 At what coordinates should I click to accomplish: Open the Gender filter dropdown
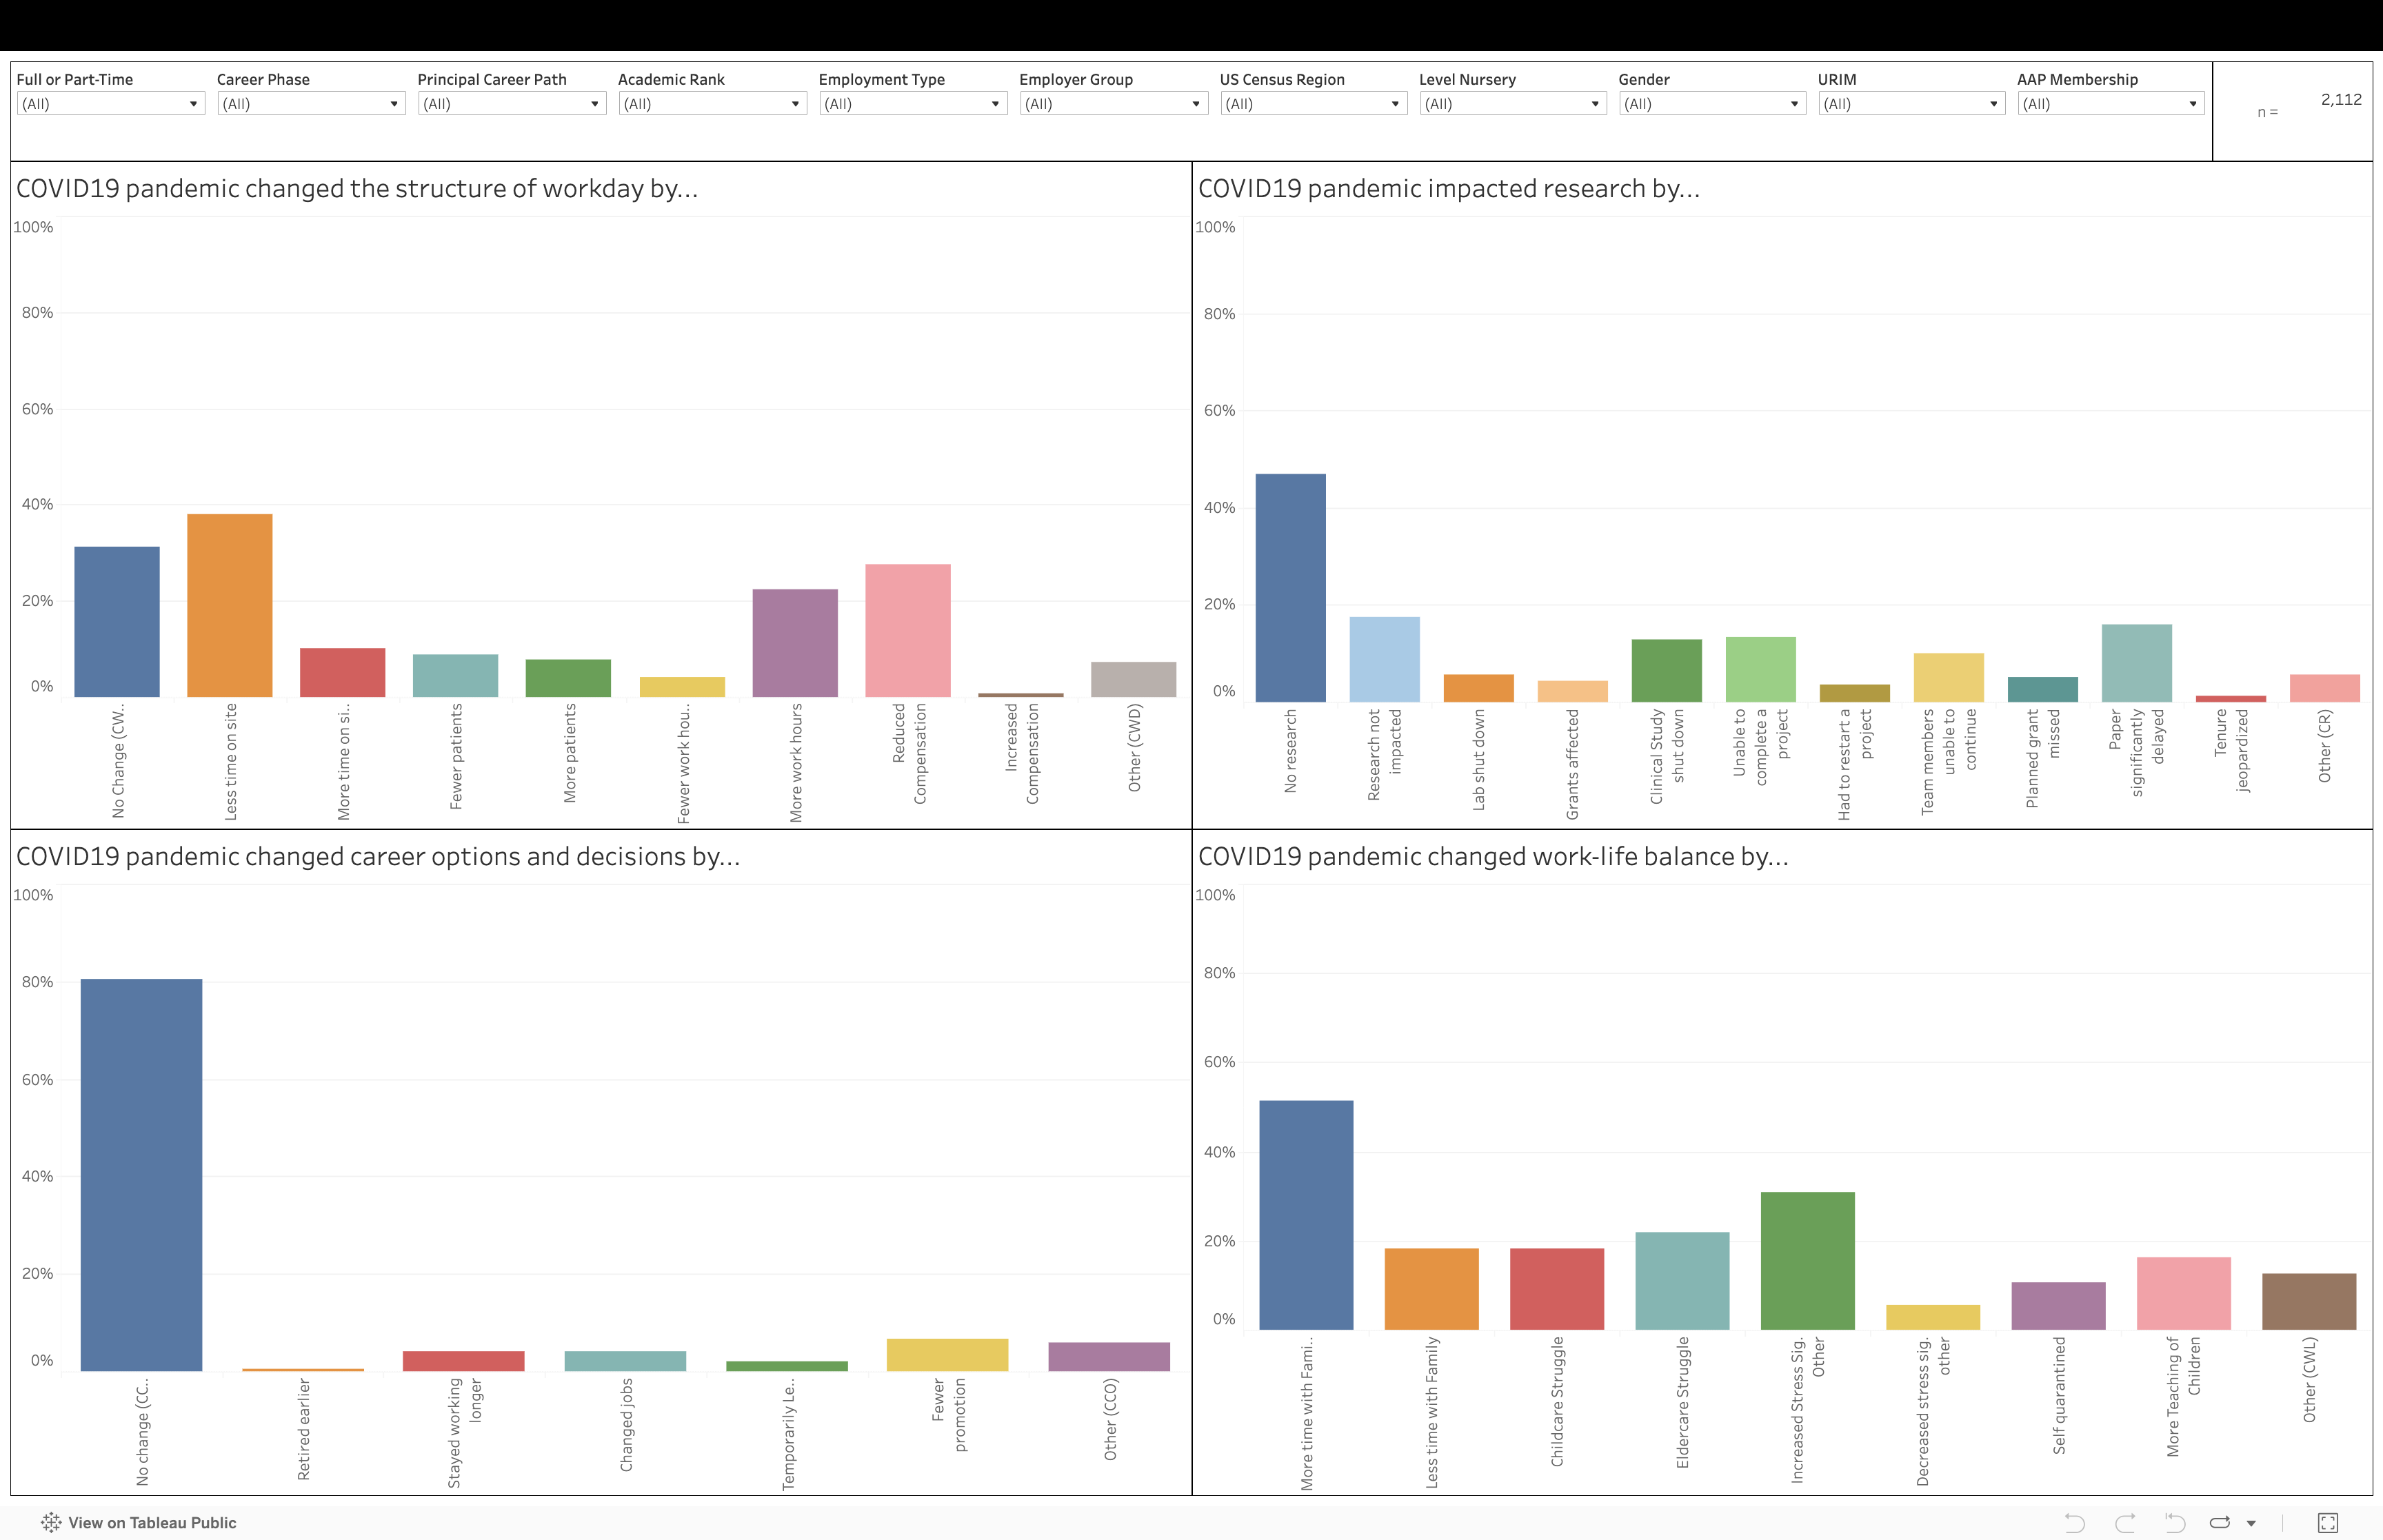(x=1711, y=104)
